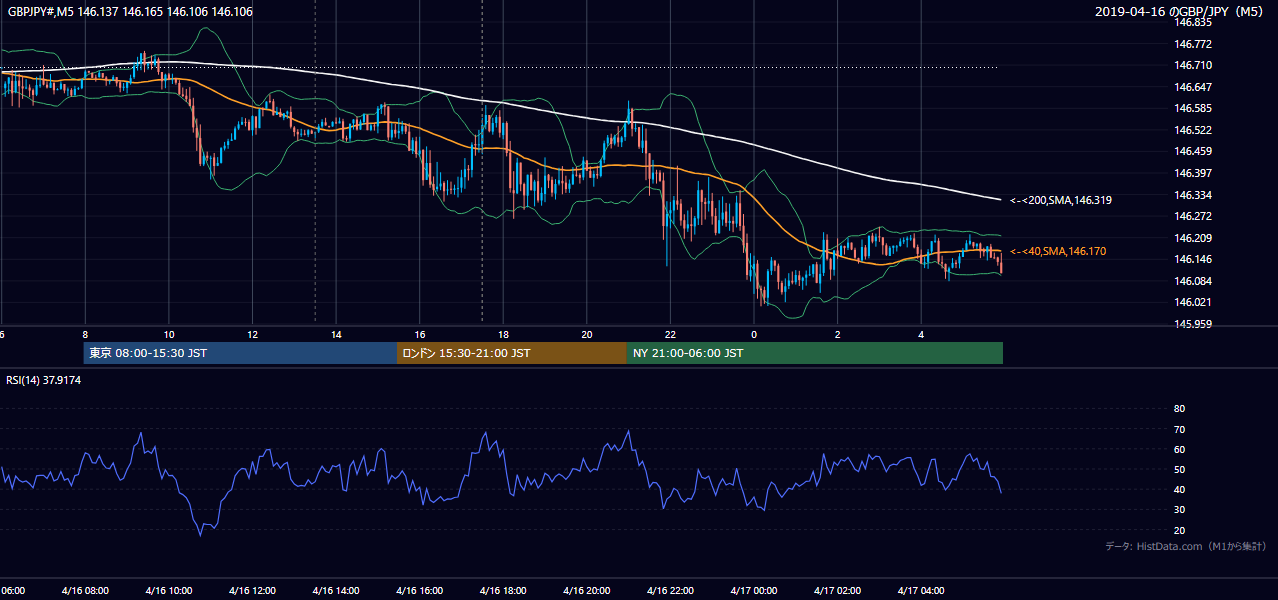The width and height of the screenshot is (1278, 600).
Task: Click the 146.146 price axis label
Action: (1194, 259)
